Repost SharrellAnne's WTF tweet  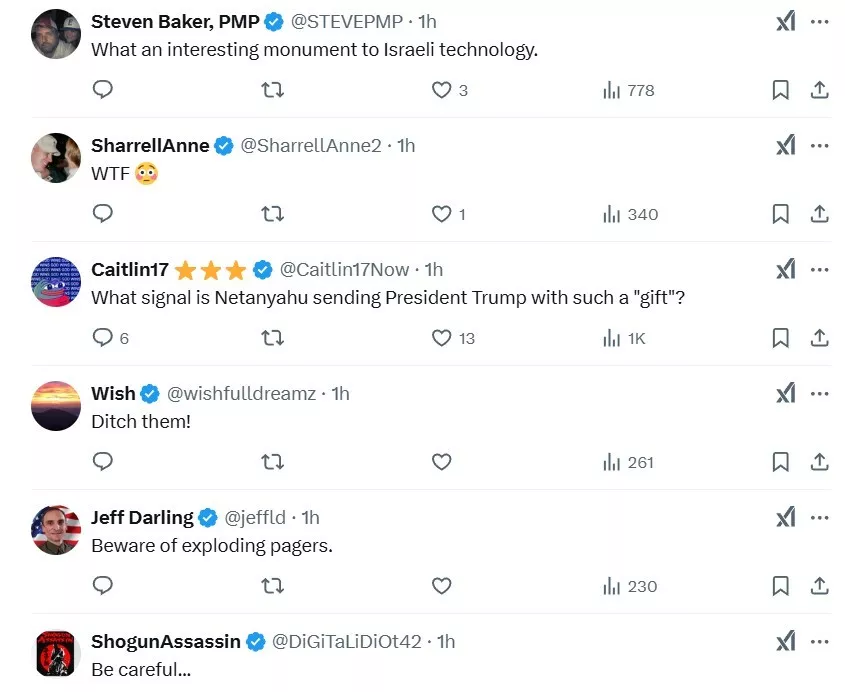pos(272,214)
